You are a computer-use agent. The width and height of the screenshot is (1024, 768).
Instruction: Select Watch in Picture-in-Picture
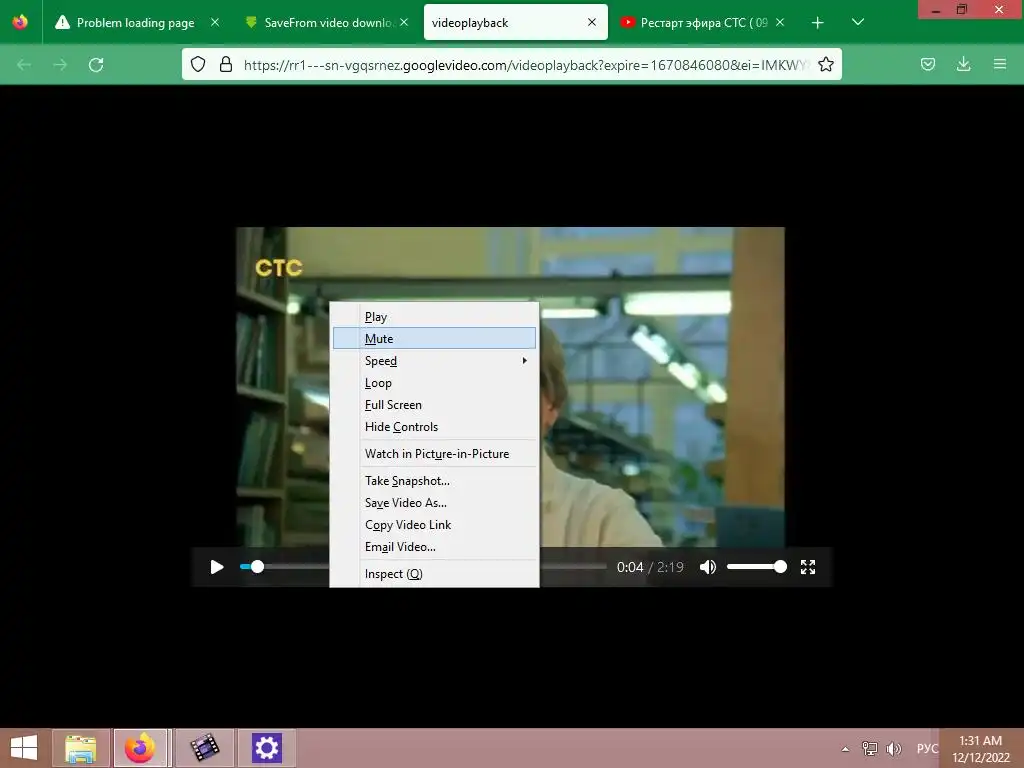click(434, 454)
